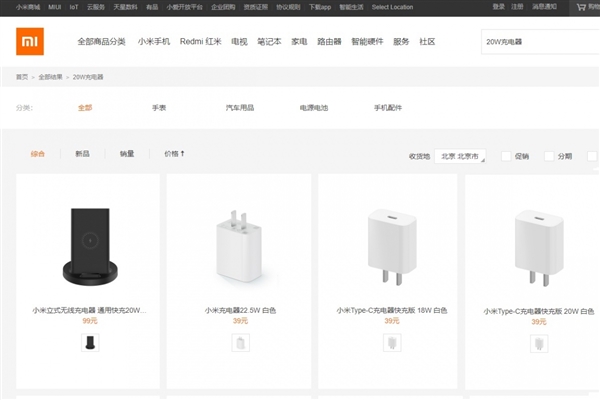The height and width of the screenshot is (400, 600).
Task: Open 笔记本 navigation menu
Action: pyautogui.click(x=269, y=41)
